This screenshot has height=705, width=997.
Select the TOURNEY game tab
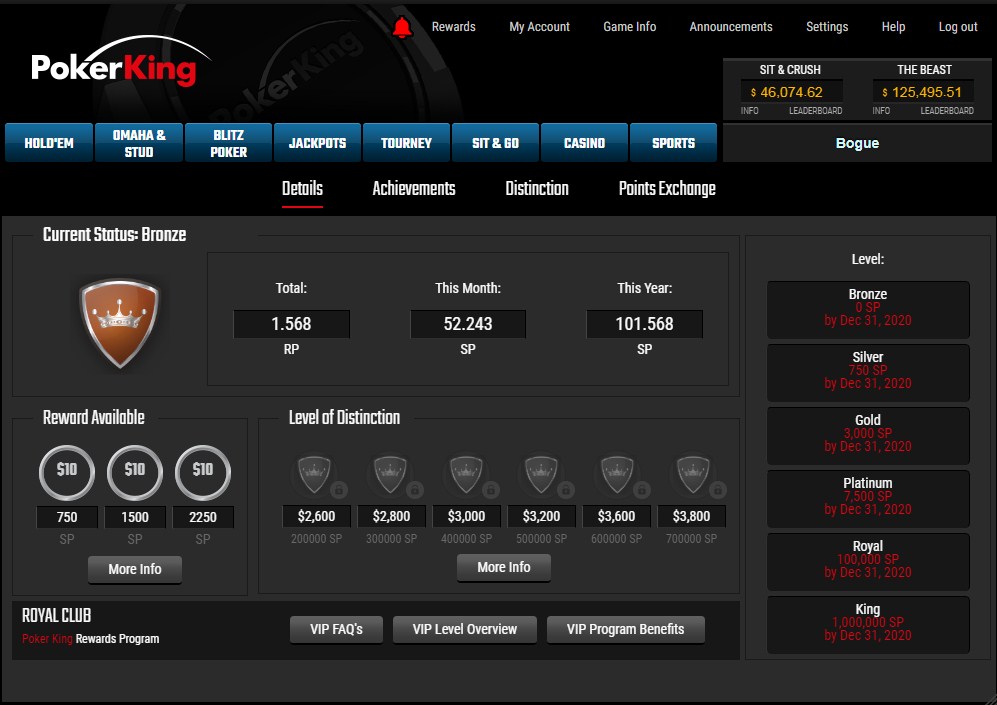[406, 142]
